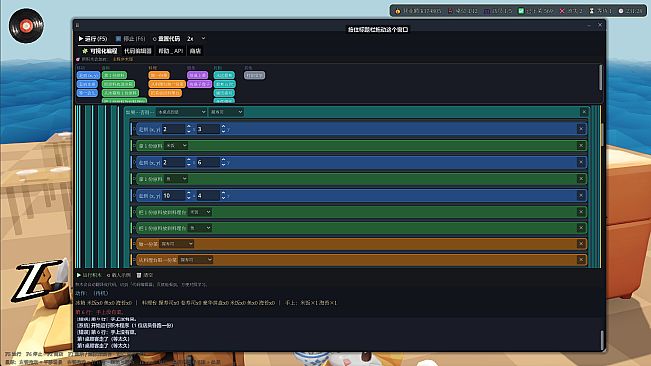The height and width of the screenshot is (366, 651).
Task: Click the y field showing 6
Action: 208,162
